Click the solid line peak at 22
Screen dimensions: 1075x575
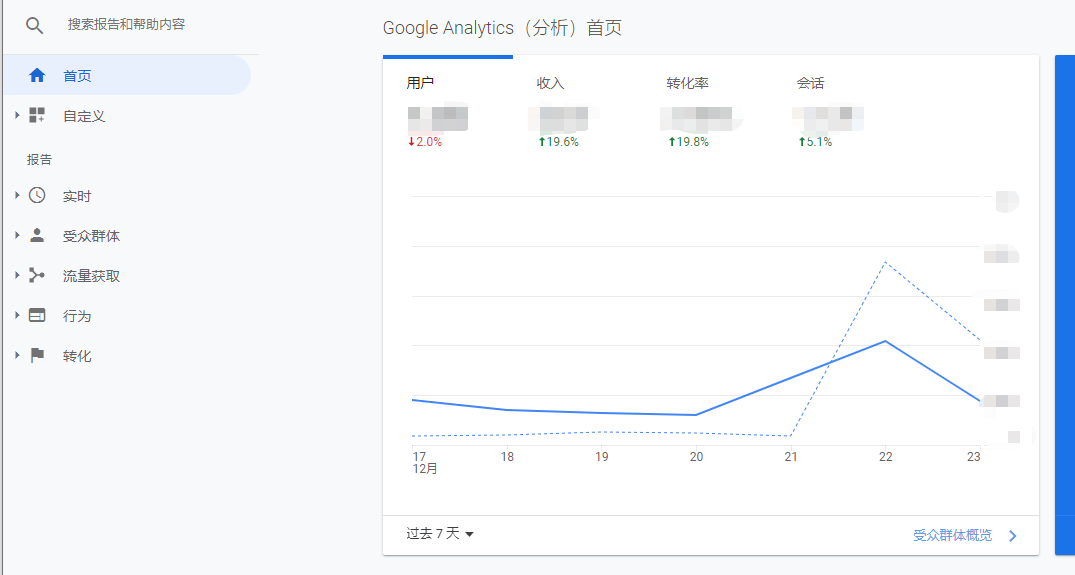coord(886,341)
